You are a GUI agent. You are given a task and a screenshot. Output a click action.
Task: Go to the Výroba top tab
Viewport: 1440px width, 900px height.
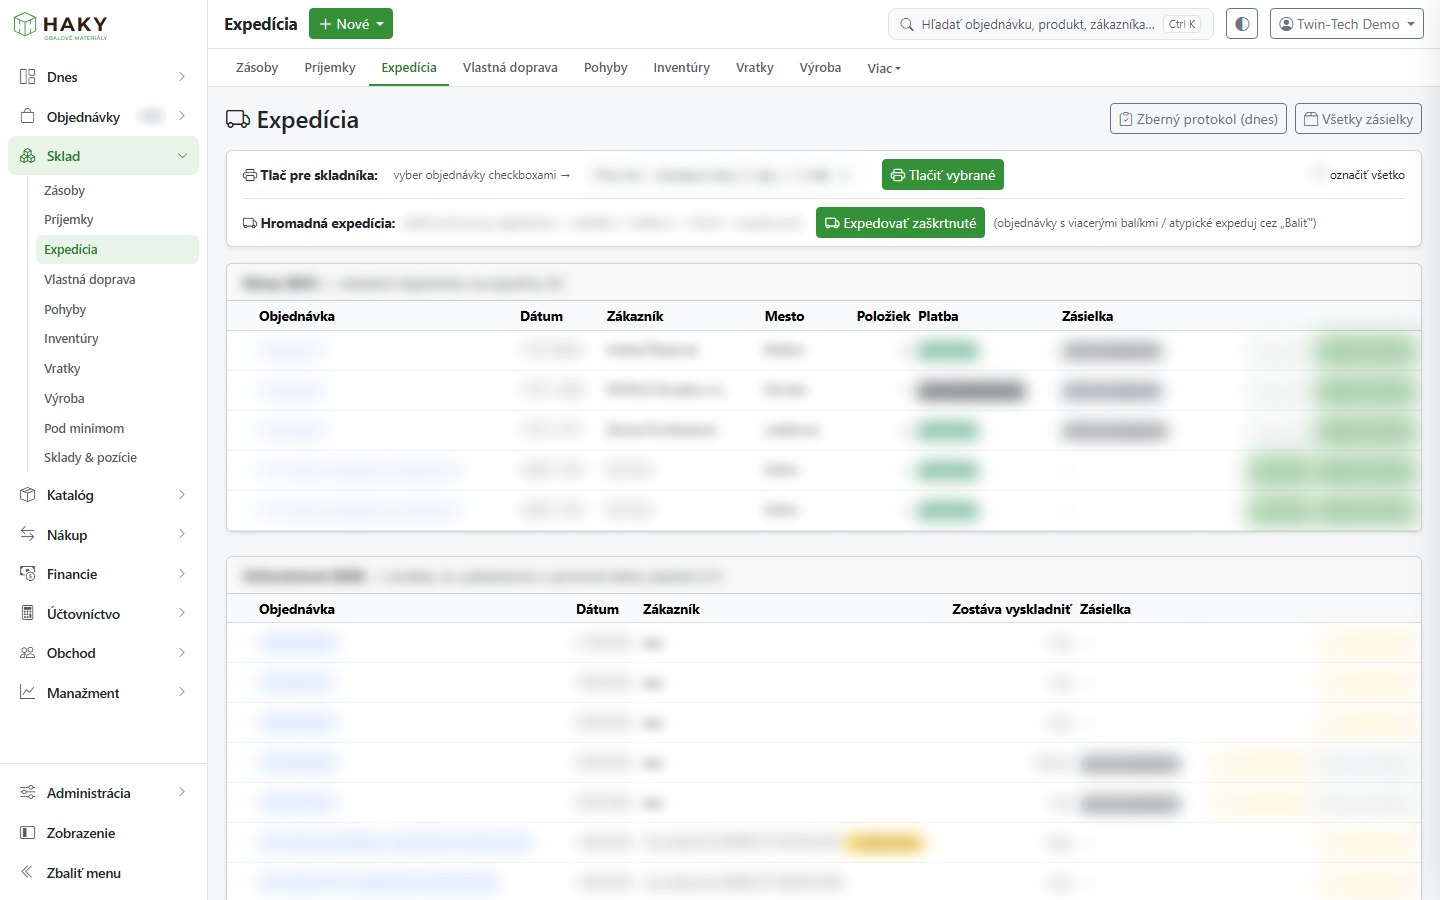[820, 67]
